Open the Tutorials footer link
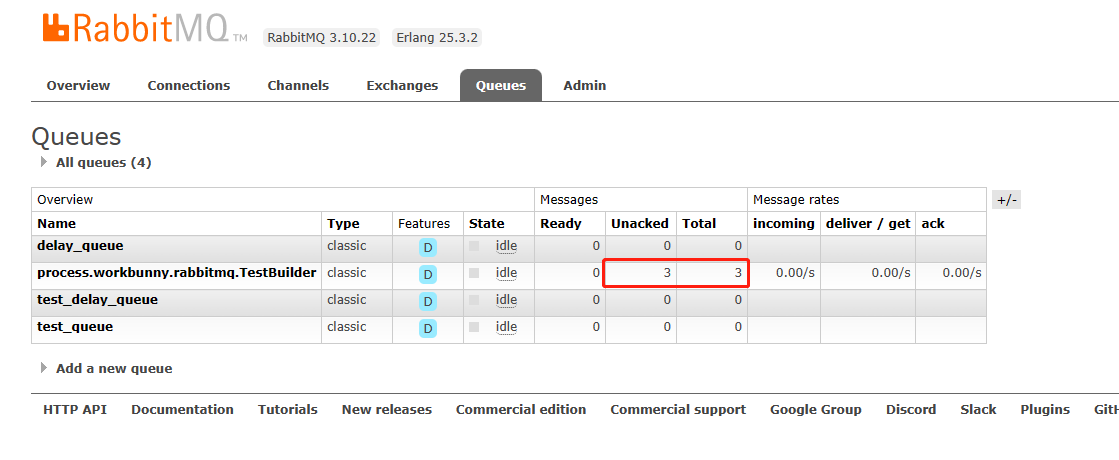 (x=288, y=409)
